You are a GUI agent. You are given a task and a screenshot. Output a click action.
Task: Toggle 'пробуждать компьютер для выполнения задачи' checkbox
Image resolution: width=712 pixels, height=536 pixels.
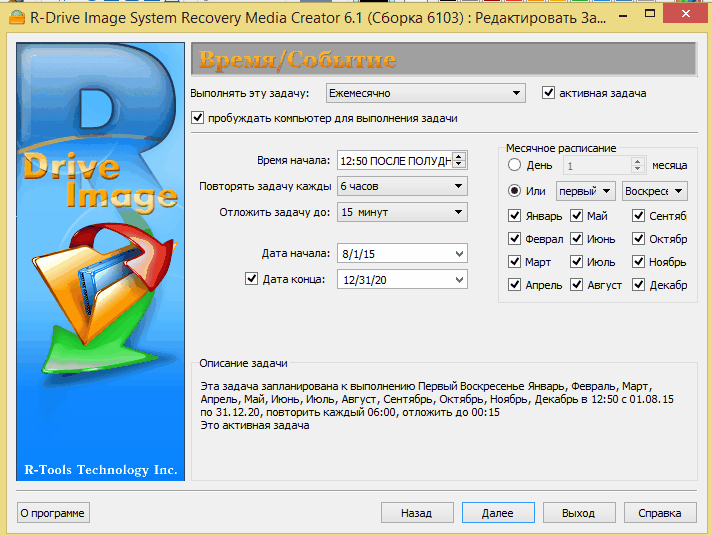(198, 118)
